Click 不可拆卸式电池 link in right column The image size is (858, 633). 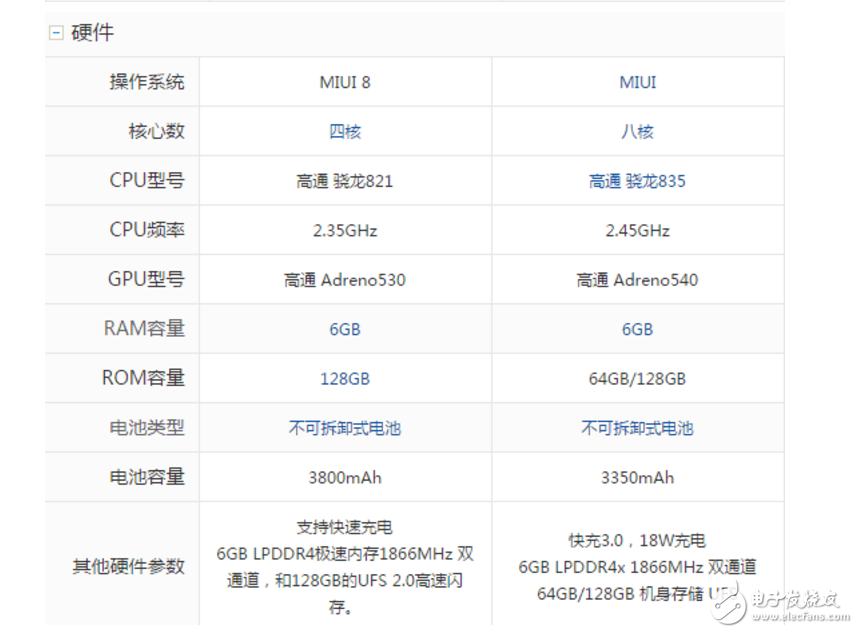637,428
